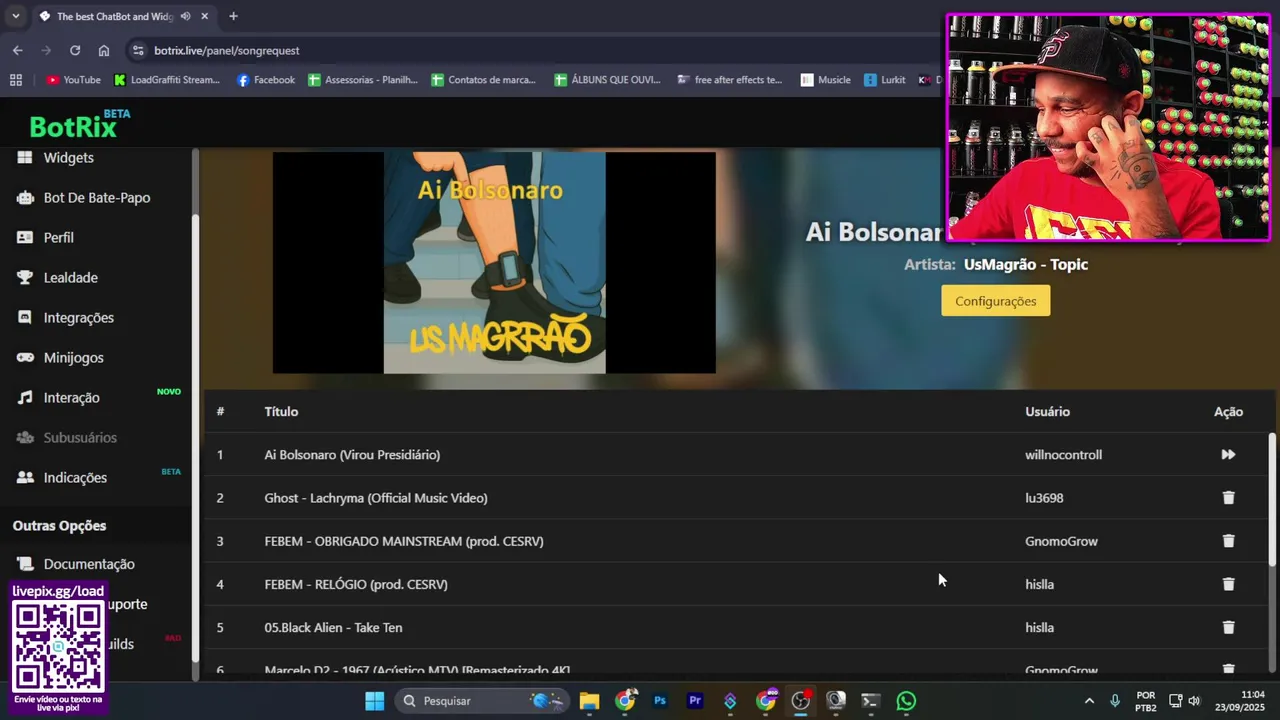
Task: Click the robot icon beside Bot De Bate-Papo
Action: tap(24, 198)
